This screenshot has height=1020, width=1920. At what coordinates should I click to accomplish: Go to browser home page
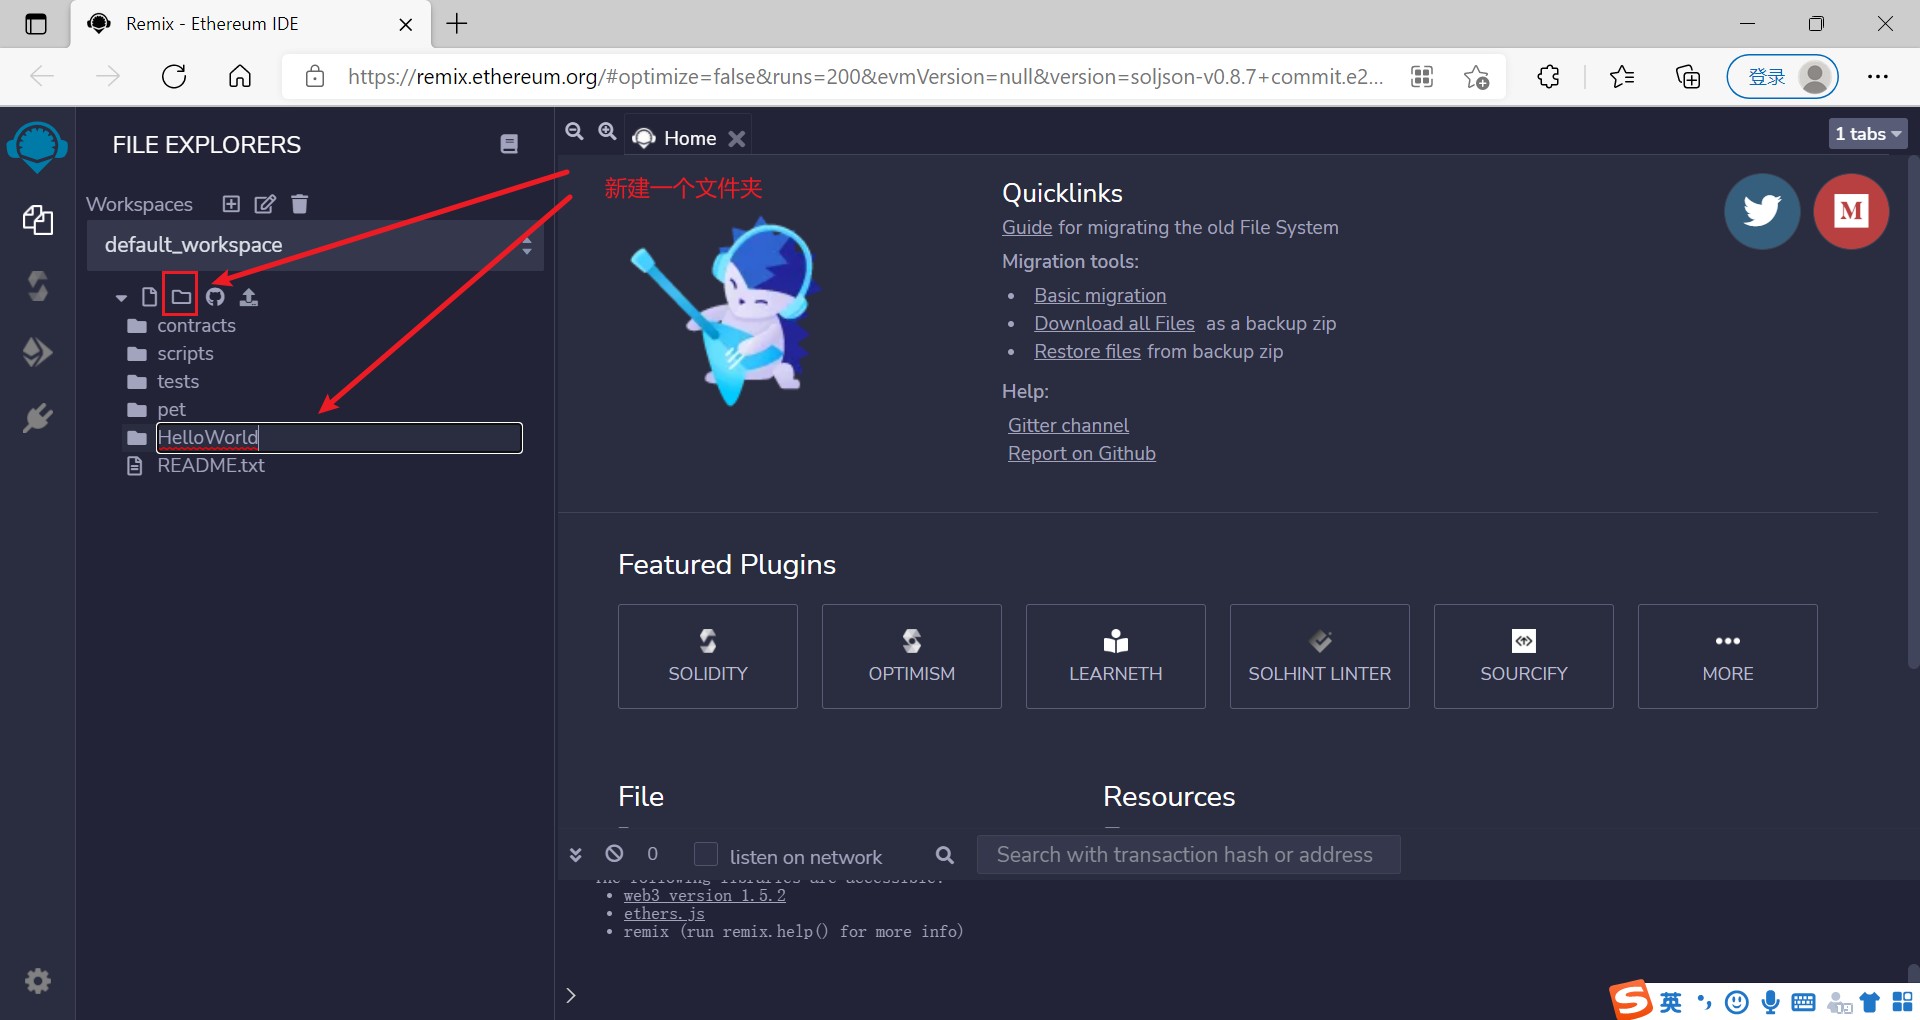[x=240, y=76]
